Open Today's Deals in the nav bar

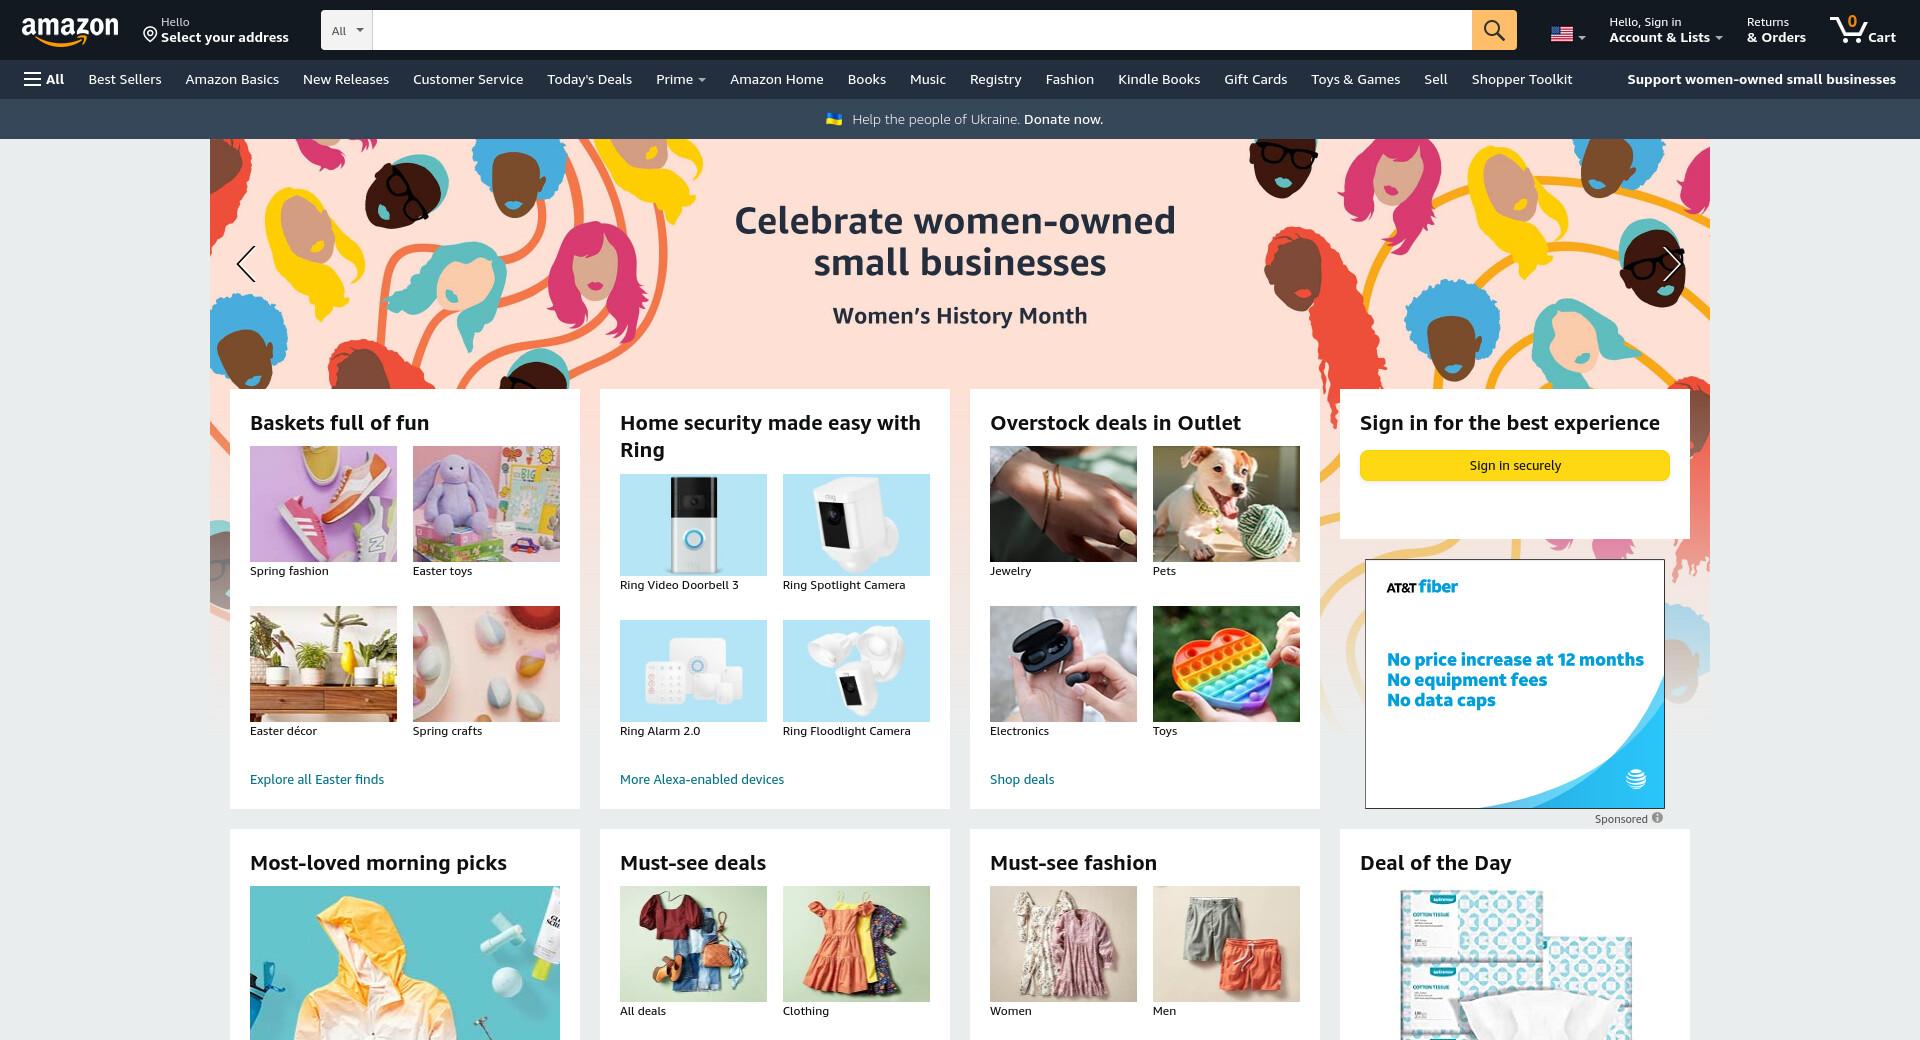coord(589,79)
